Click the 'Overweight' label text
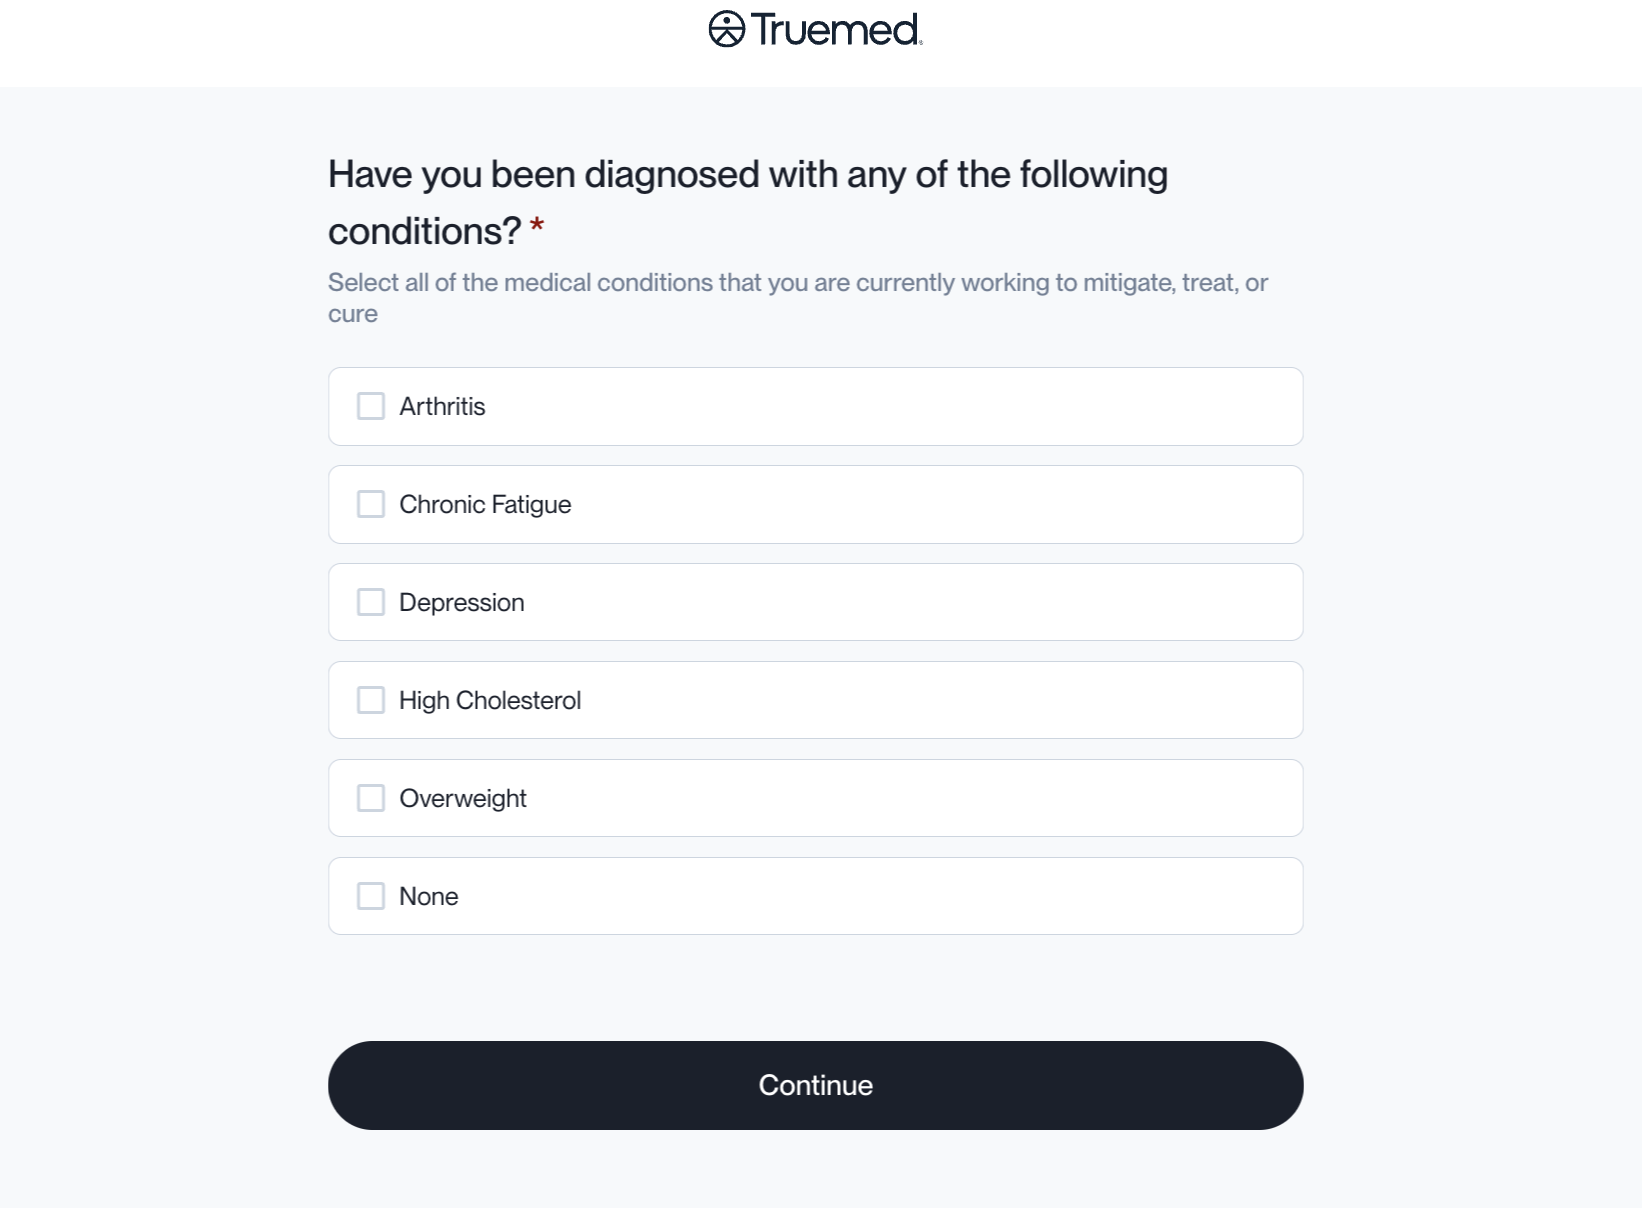1642x1208 pixels. click(462, 799)
